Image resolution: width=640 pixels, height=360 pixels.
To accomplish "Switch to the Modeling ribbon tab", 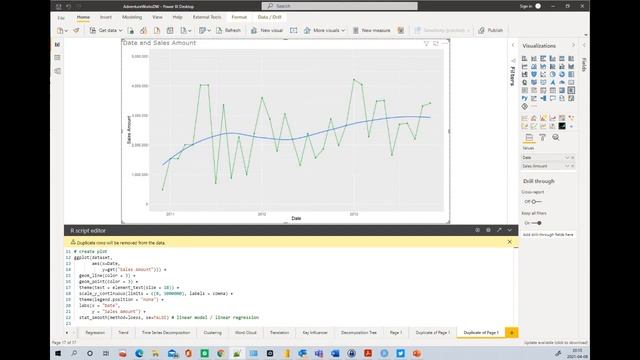I will click(132, 17).
